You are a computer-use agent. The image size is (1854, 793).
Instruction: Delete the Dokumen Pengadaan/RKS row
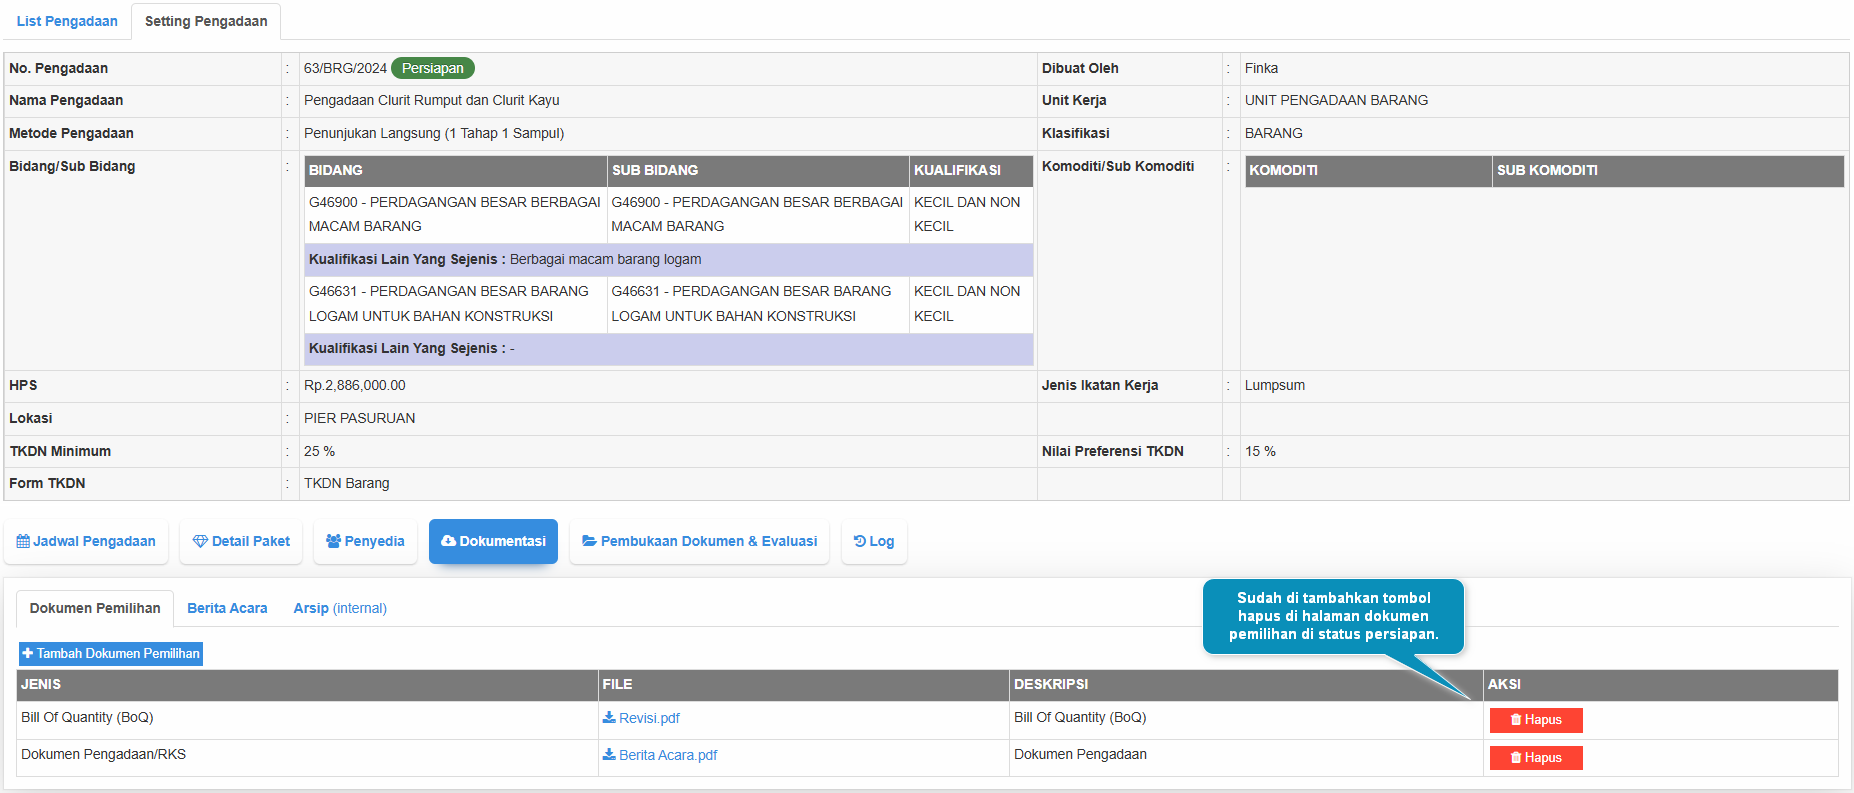coord(1536,758)
